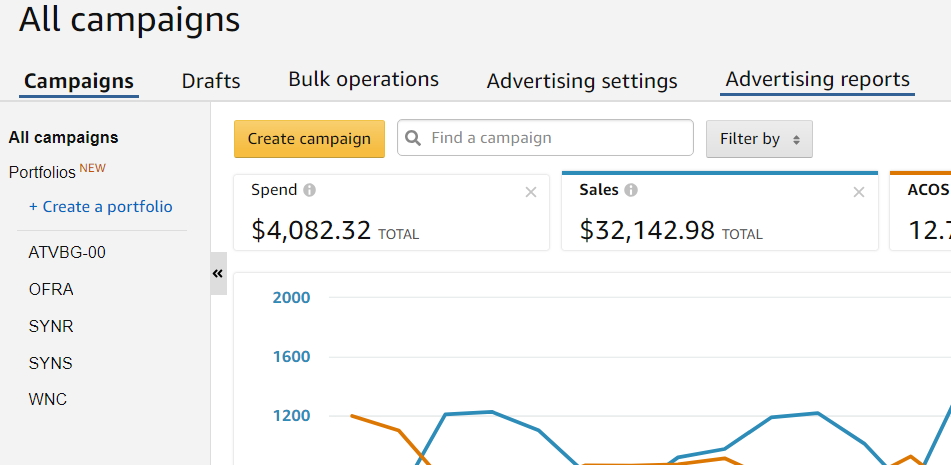951x465 pixels.
Task: Click the Spend info icon
Action: click(x=310, y=190)
